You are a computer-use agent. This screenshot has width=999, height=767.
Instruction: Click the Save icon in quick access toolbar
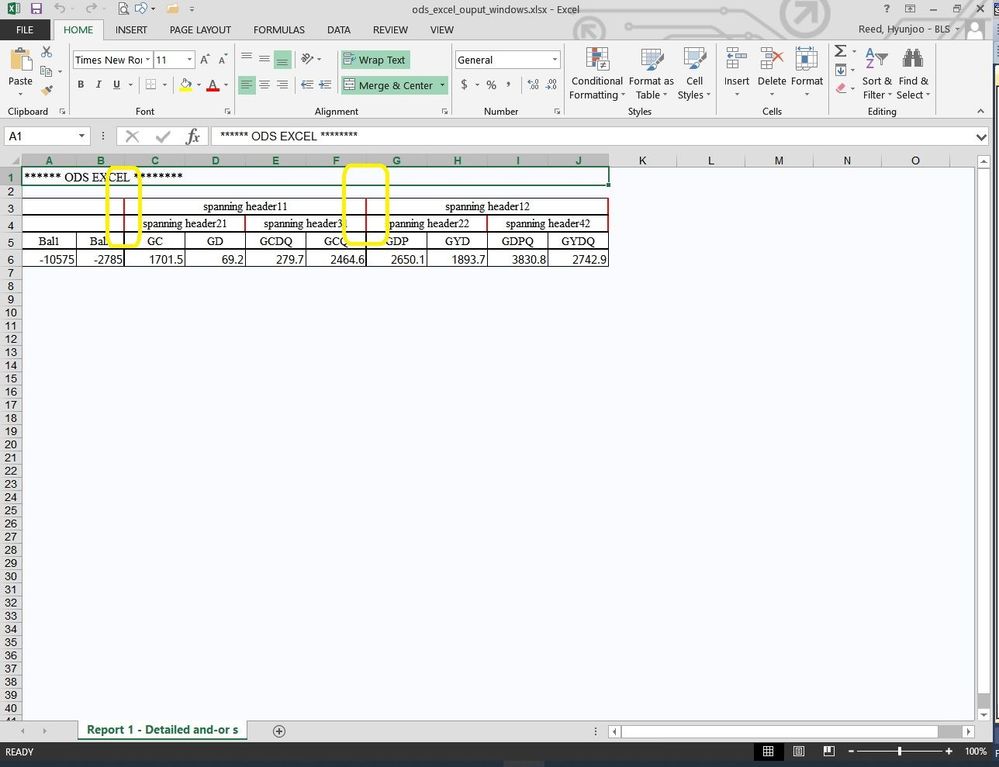pos(36,9)
